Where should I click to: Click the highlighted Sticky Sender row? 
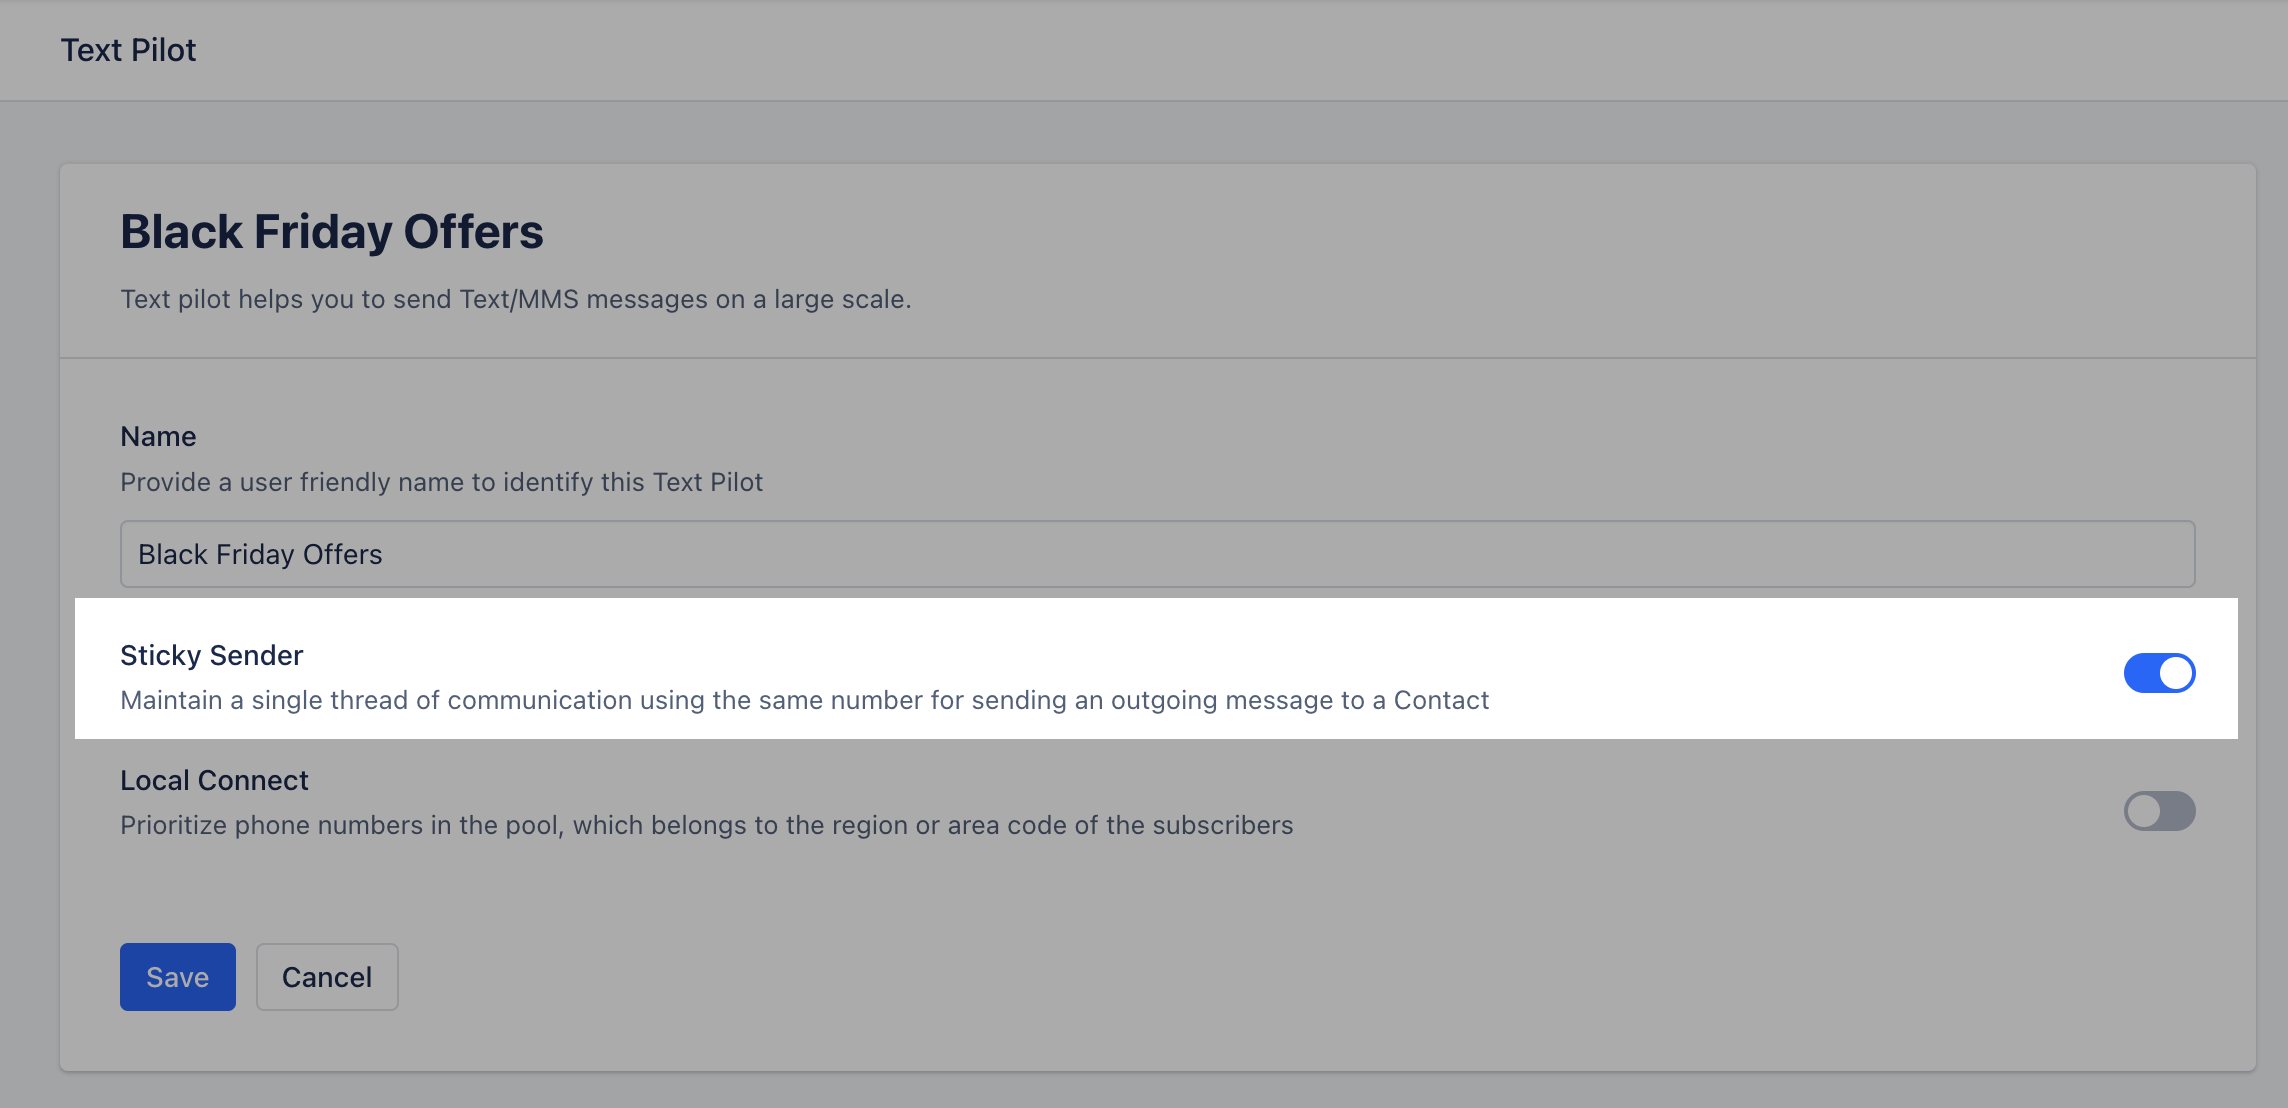tap(1156, 668)
